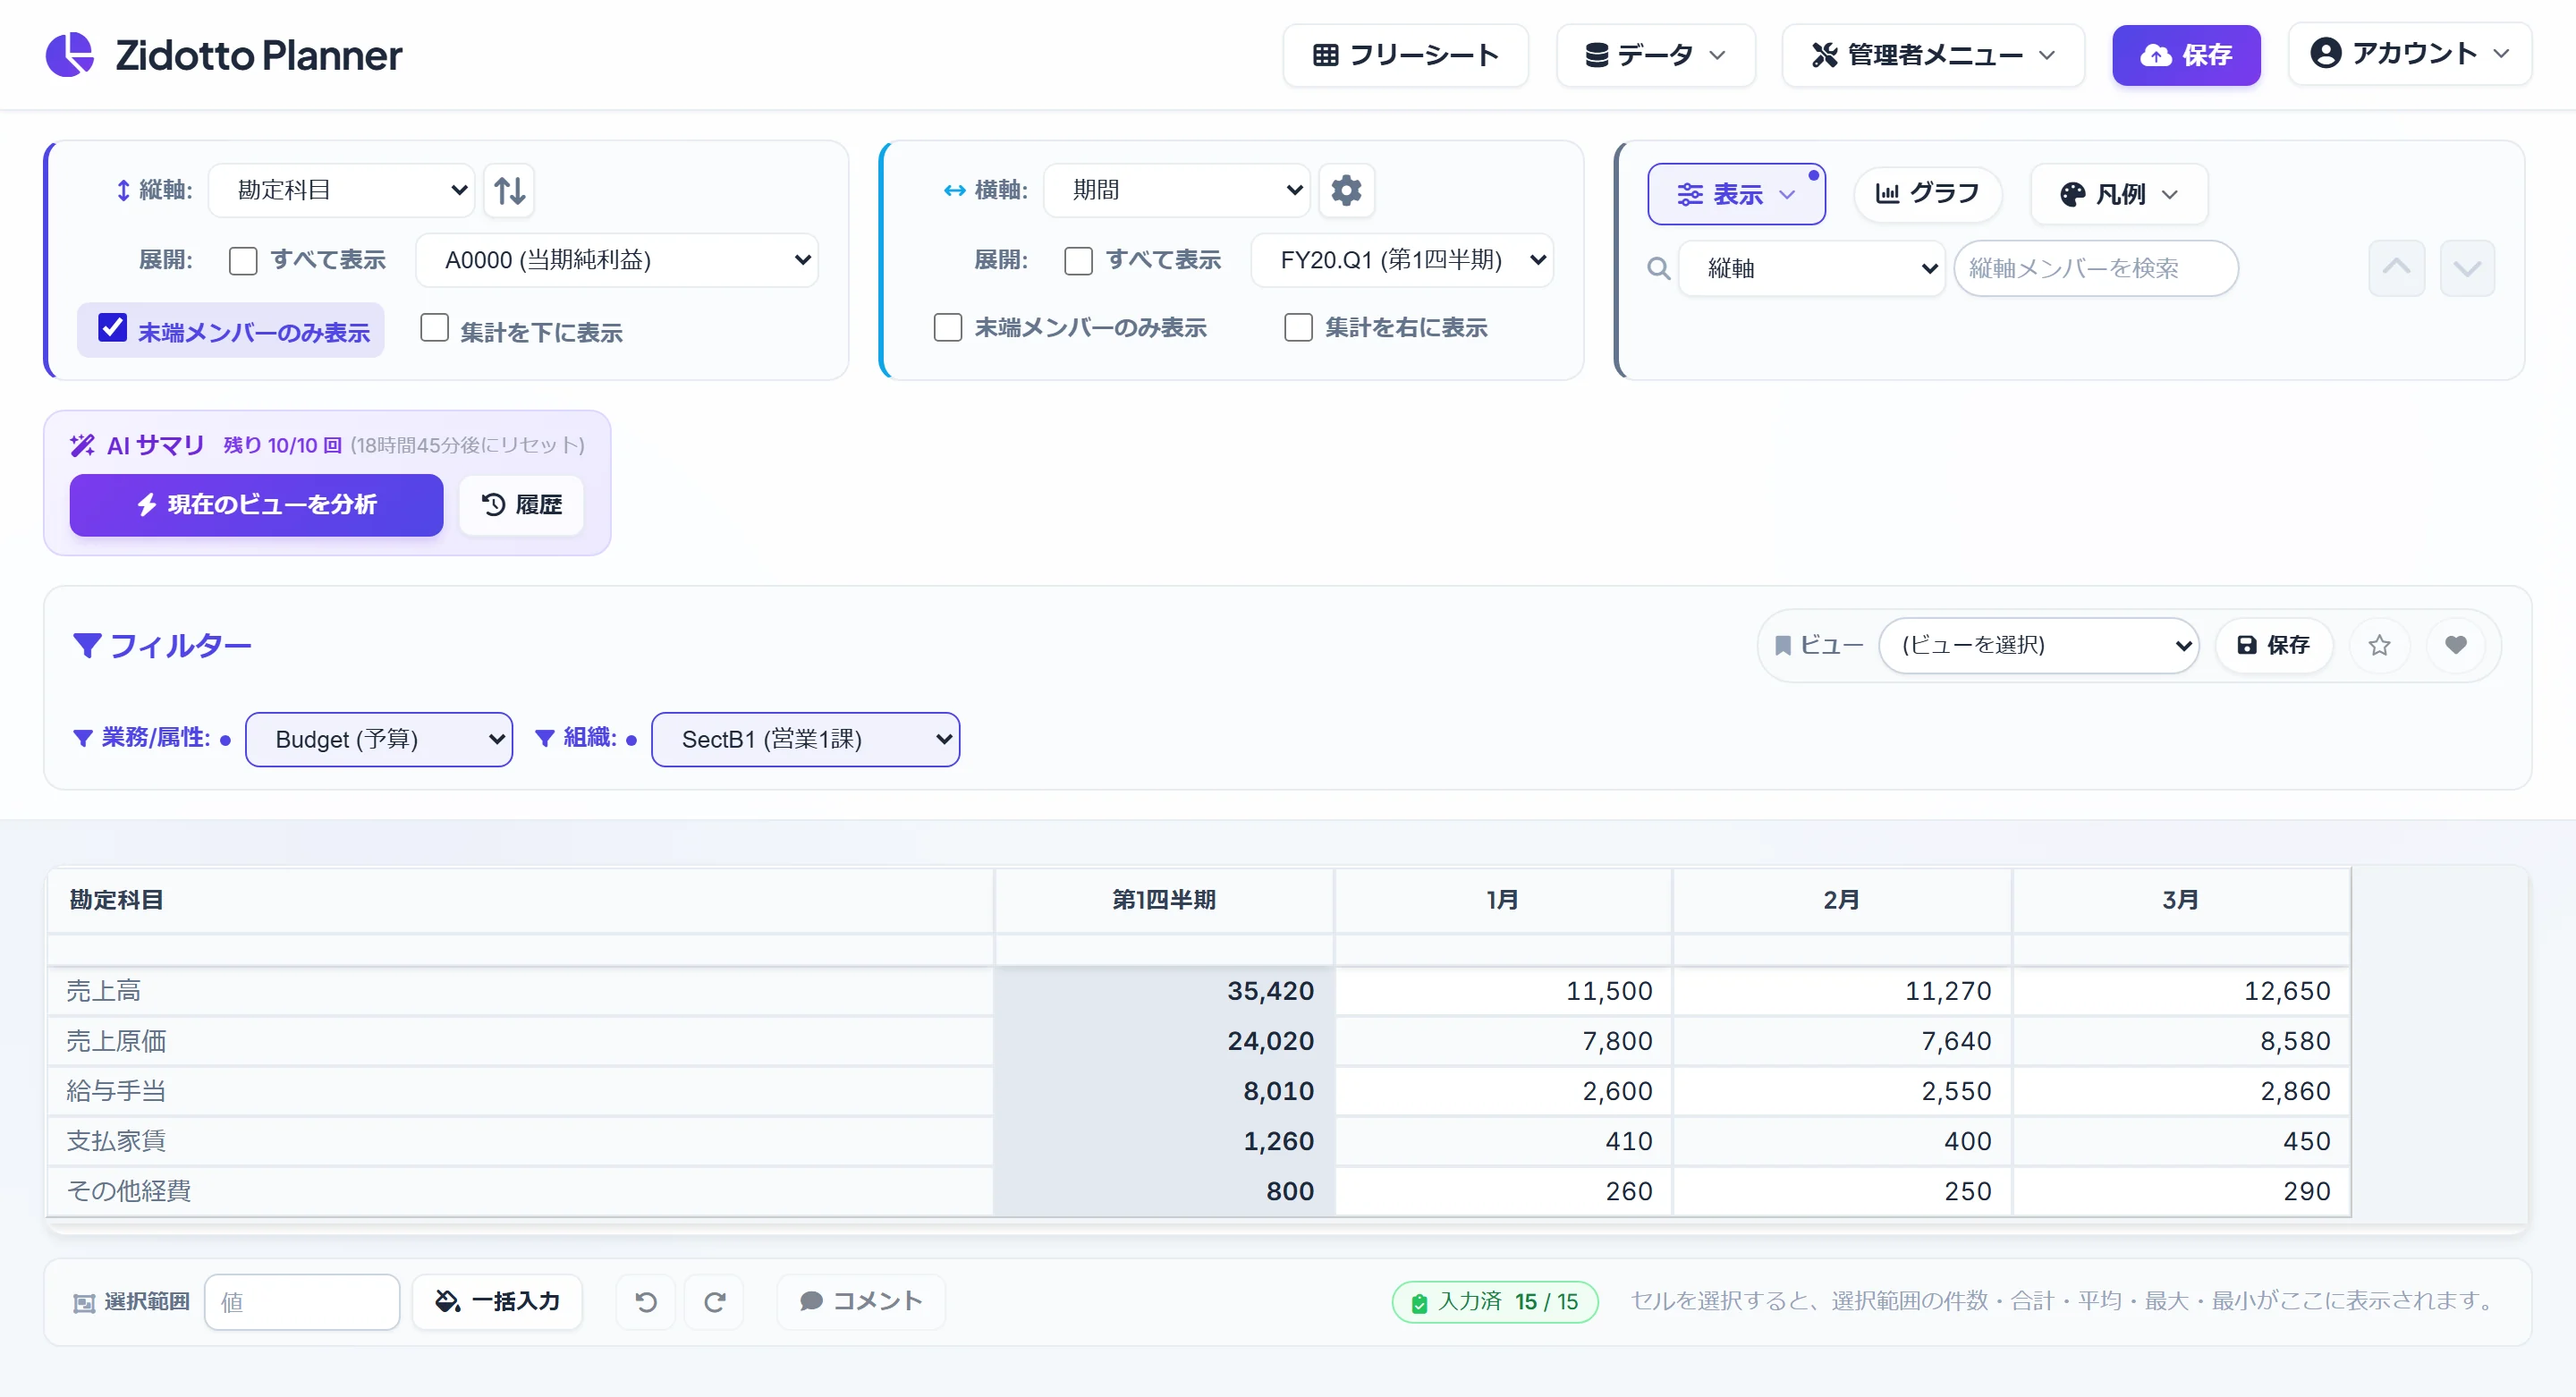Image resolution: width=2576 pixels, height=1397 pixels.
Task: Click the horizontal axis arrow icon beside 横軸
Action: coord(954,190)
